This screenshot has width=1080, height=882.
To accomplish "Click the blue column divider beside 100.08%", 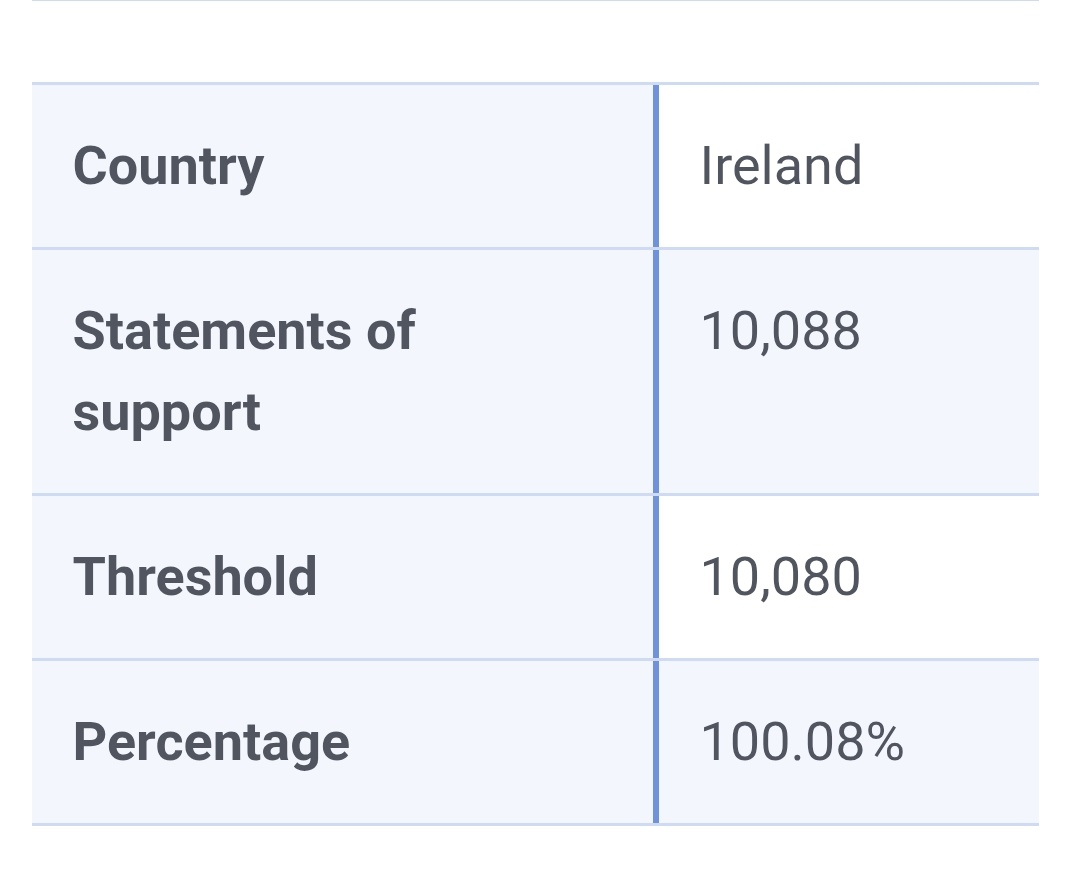I will tap(656, 742).
